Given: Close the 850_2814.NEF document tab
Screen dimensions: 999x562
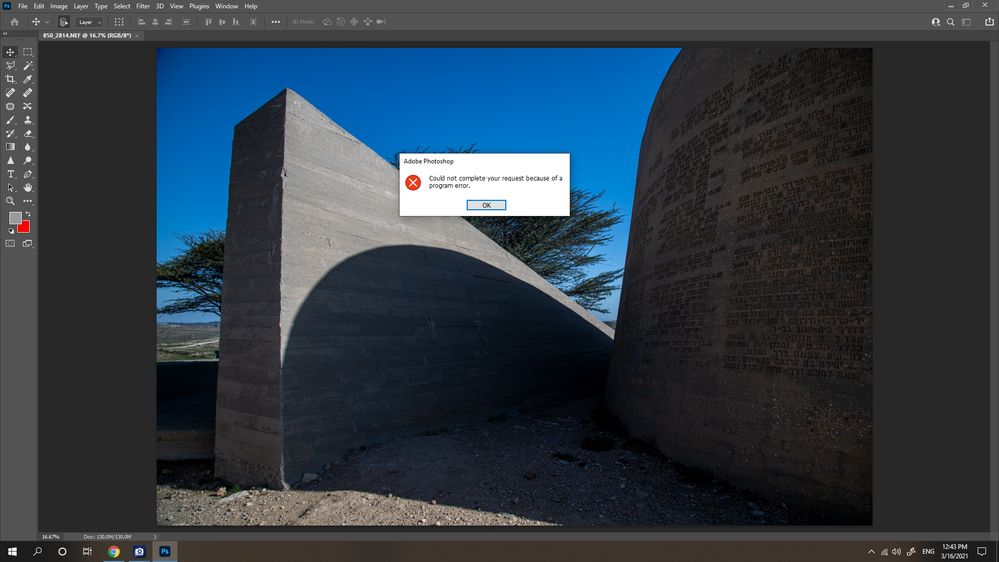Looking at the screenshot, I should pyautogui.click(x=137, y=36).
